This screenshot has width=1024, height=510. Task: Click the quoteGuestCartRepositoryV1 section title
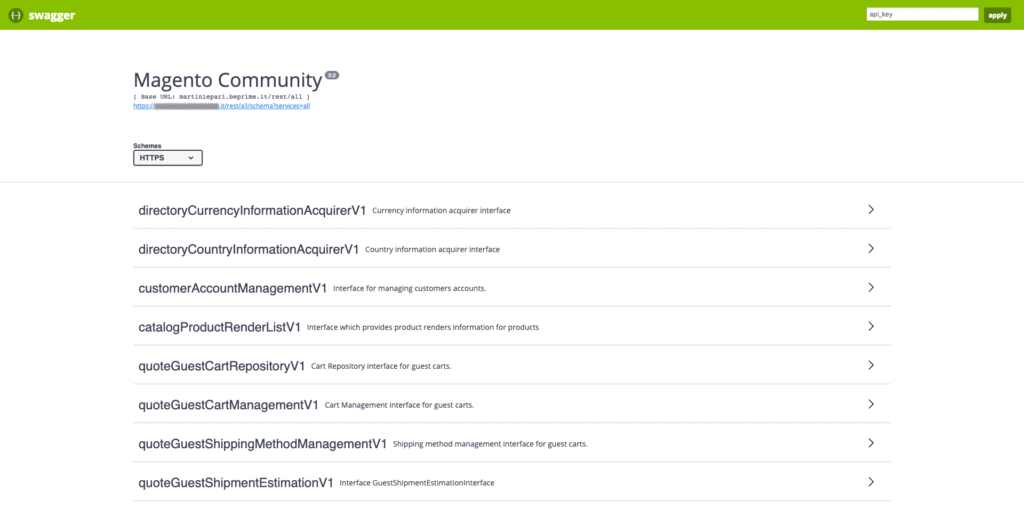click(x=222, y=366)
